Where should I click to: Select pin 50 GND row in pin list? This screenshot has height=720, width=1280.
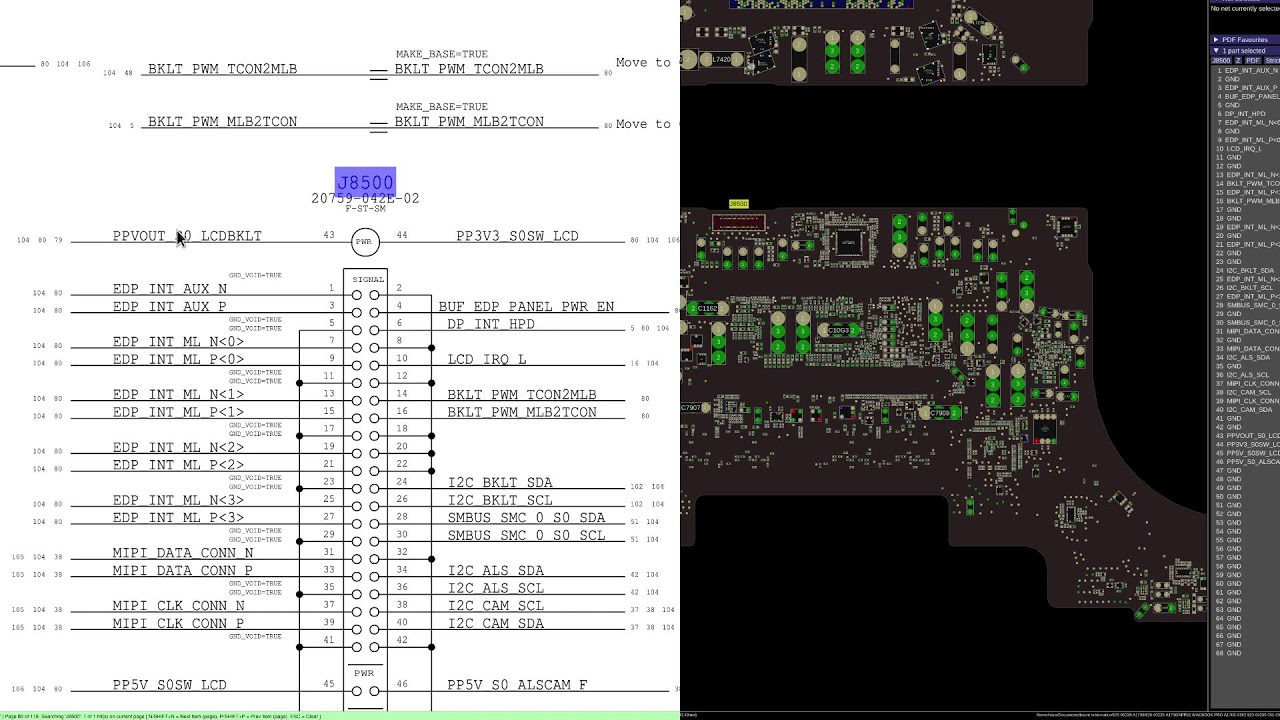tap(1246, 496)
